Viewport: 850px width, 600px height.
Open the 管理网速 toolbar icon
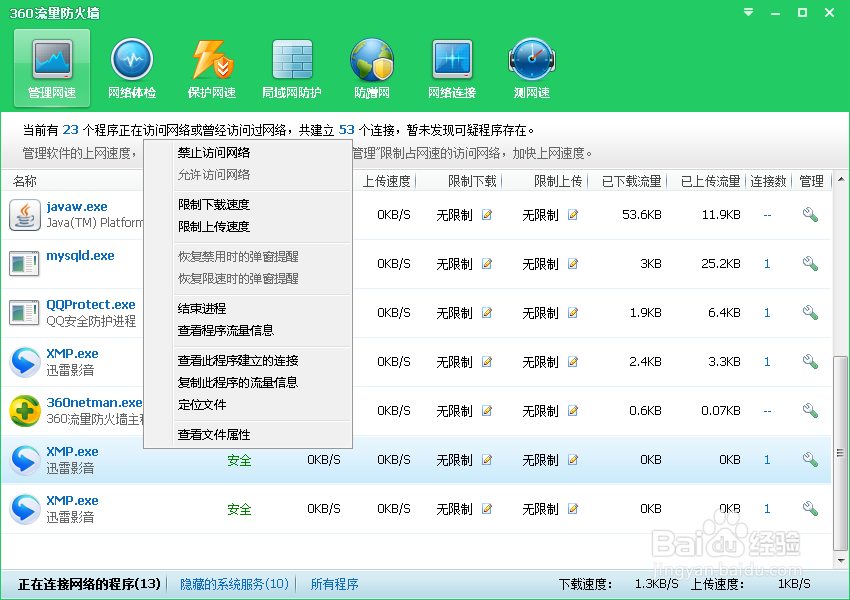click(52, 68)
